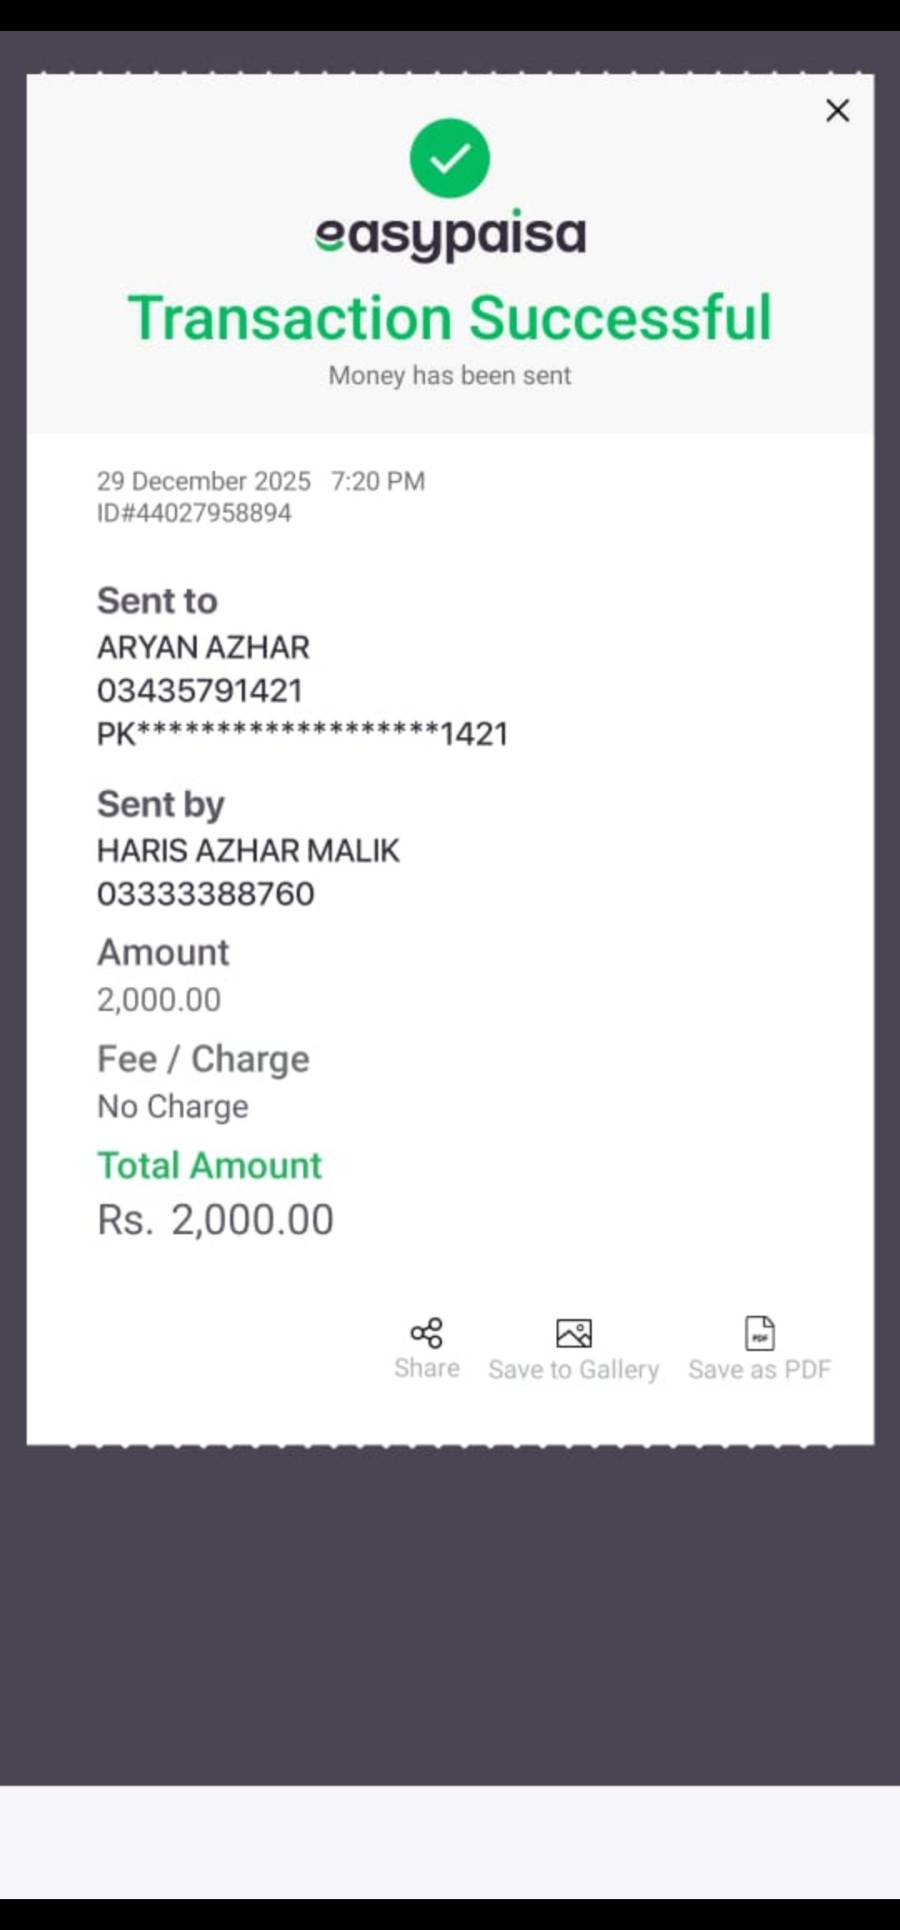This screenshot has height=1930, width=900.
Task: Tap the green success checkmark icon
Action: pos(450,158)
